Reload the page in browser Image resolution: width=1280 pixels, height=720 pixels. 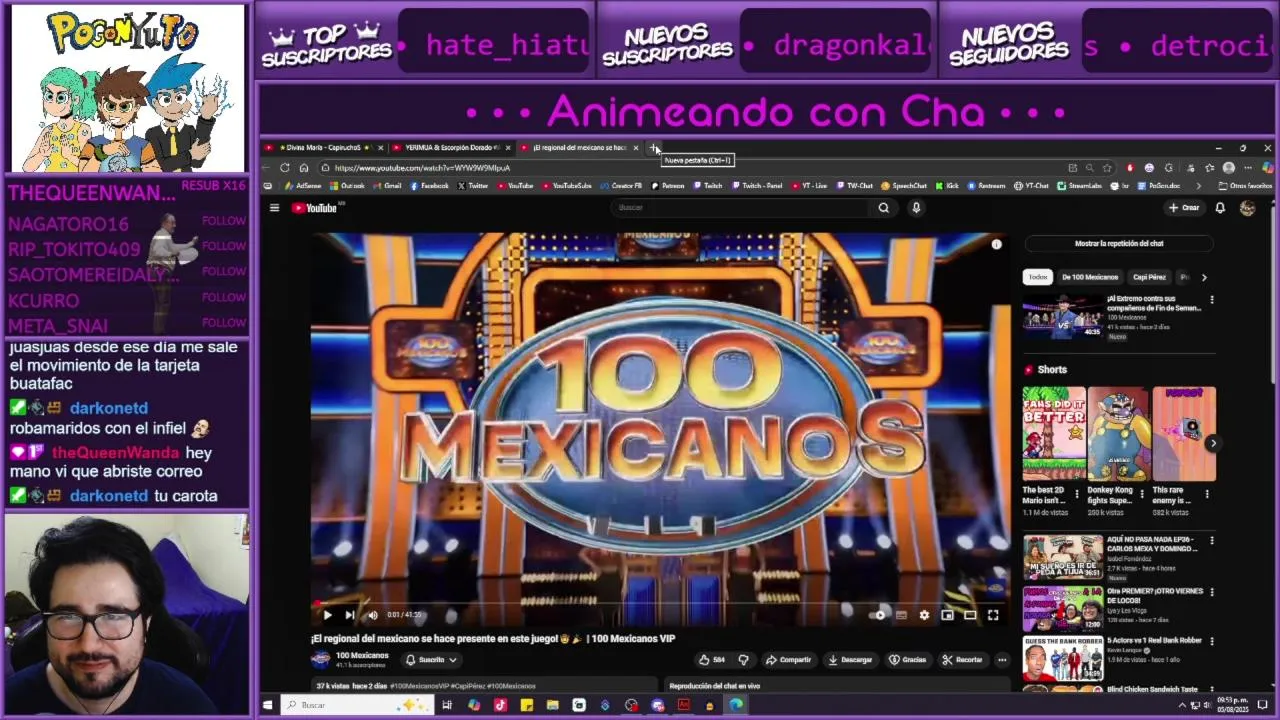(285, 168)
